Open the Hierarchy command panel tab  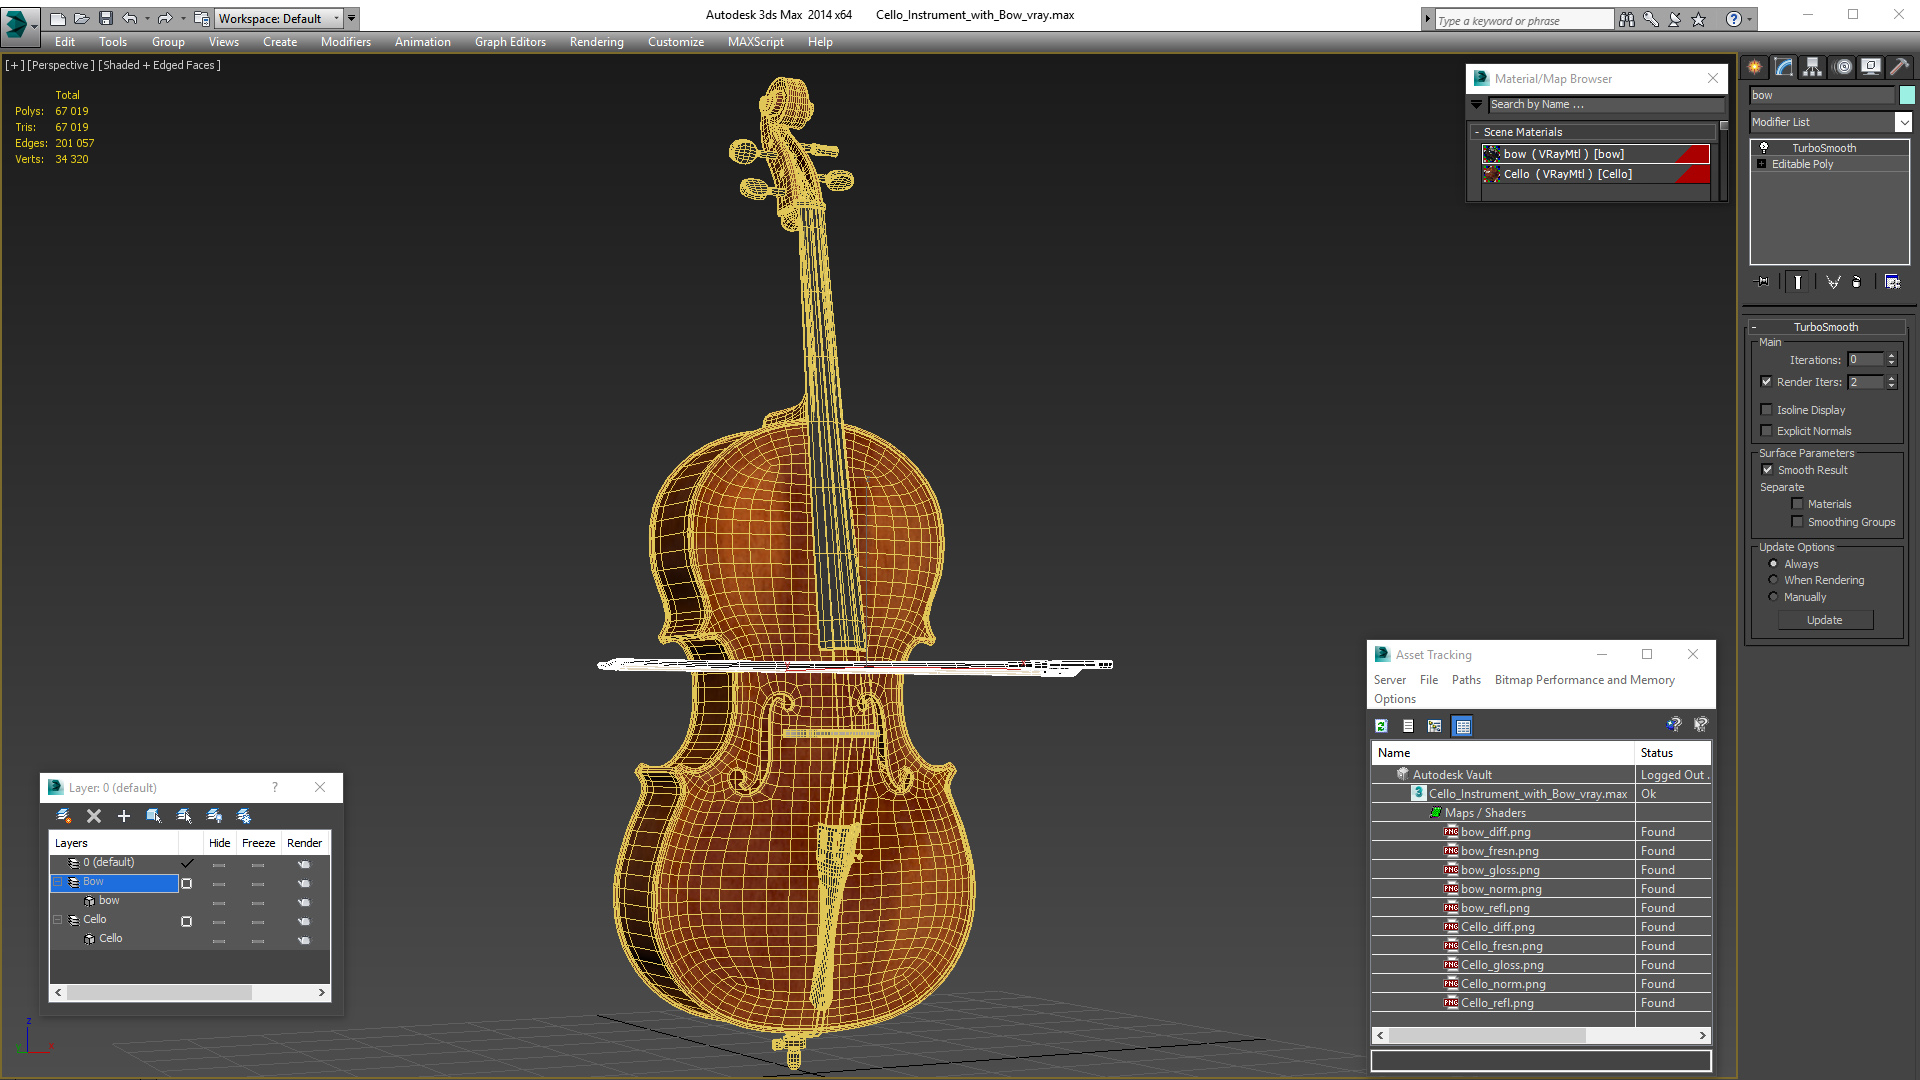(x=1813, y=67)
